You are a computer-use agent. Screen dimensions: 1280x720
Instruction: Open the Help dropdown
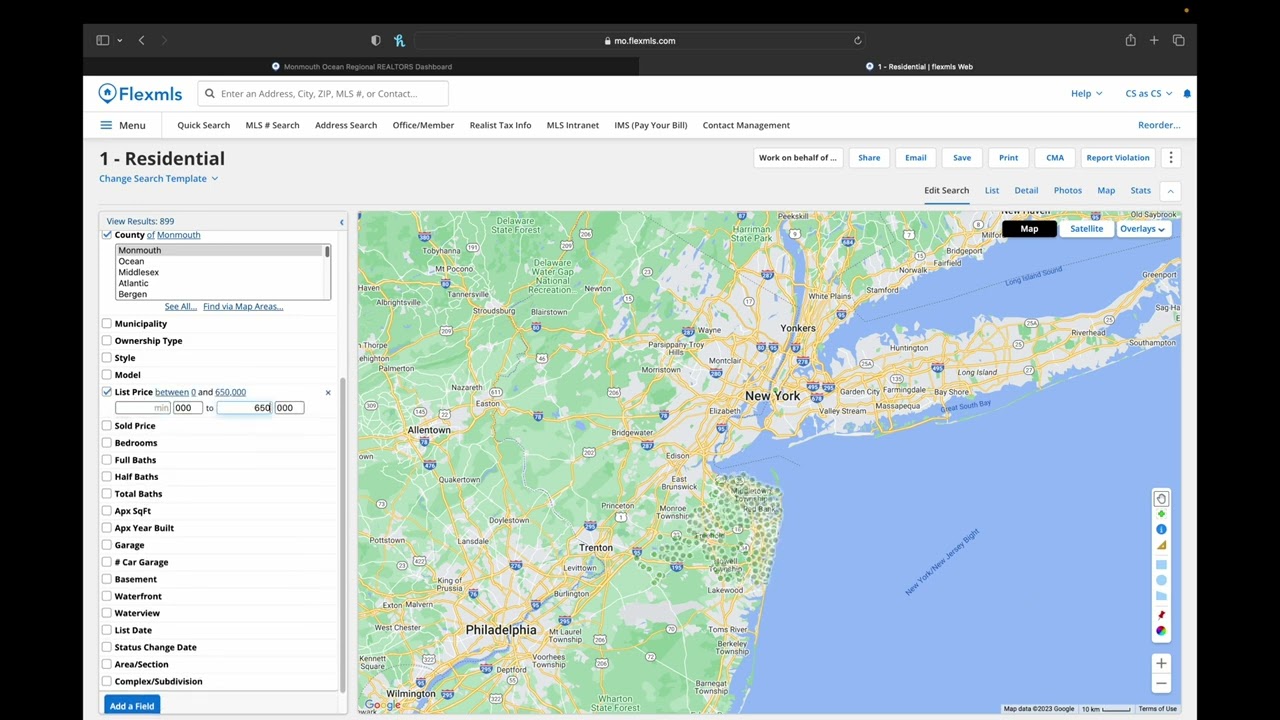point(1086,94)
